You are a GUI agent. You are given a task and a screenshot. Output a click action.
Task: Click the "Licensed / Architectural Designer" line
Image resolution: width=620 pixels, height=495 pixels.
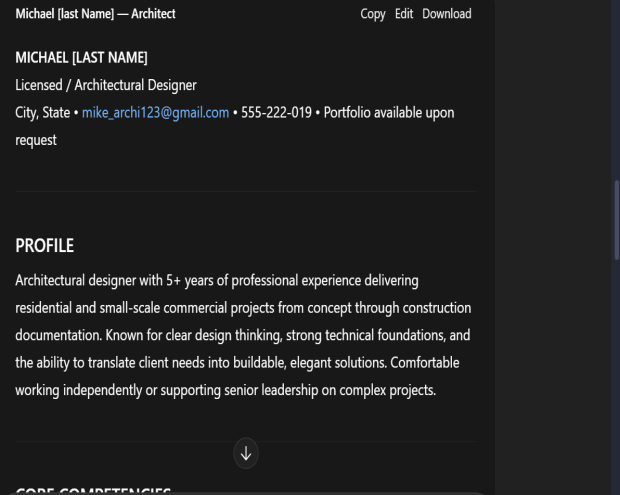point(106,85)
